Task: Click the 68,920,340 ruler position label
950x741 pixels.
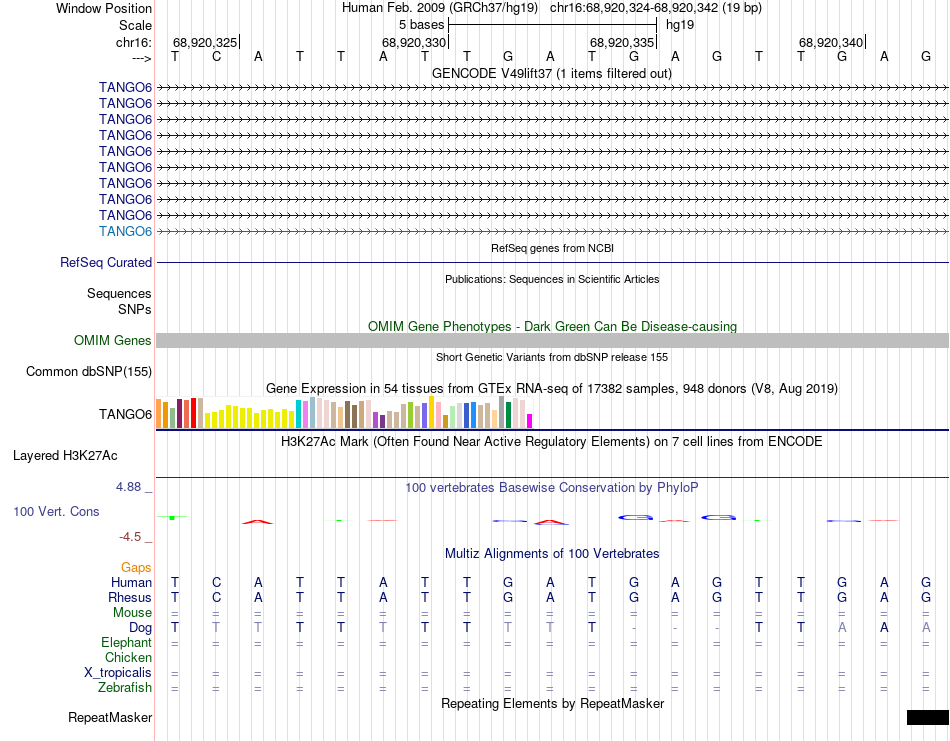Action: coord(831,42)
